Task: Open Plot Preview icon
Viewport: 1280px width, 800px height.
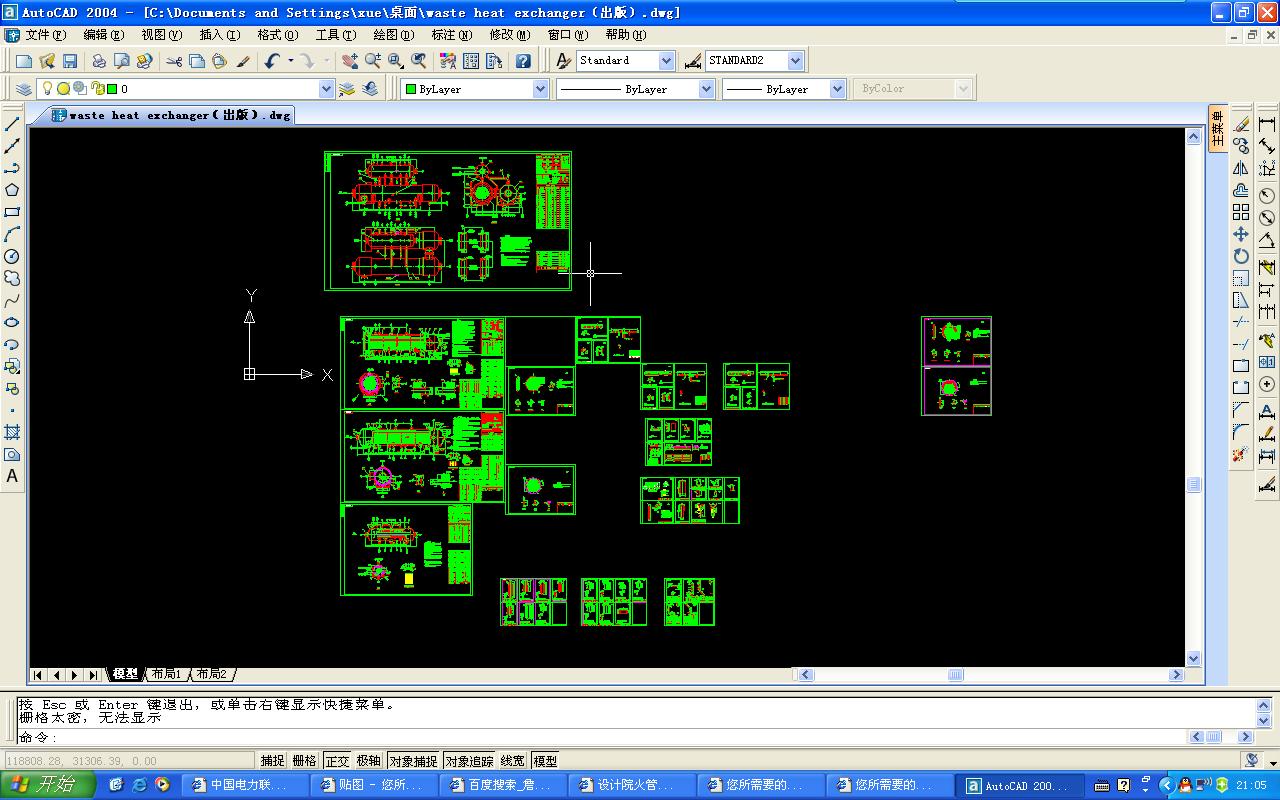Action: (x=121, y=61)
